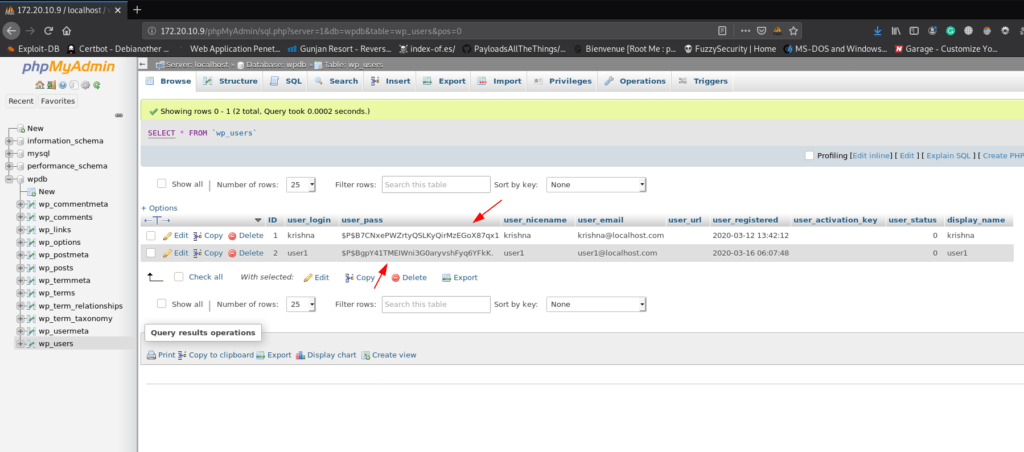
Task: Click Copy icon in the user1 row
Action: [x=198, y=253]
